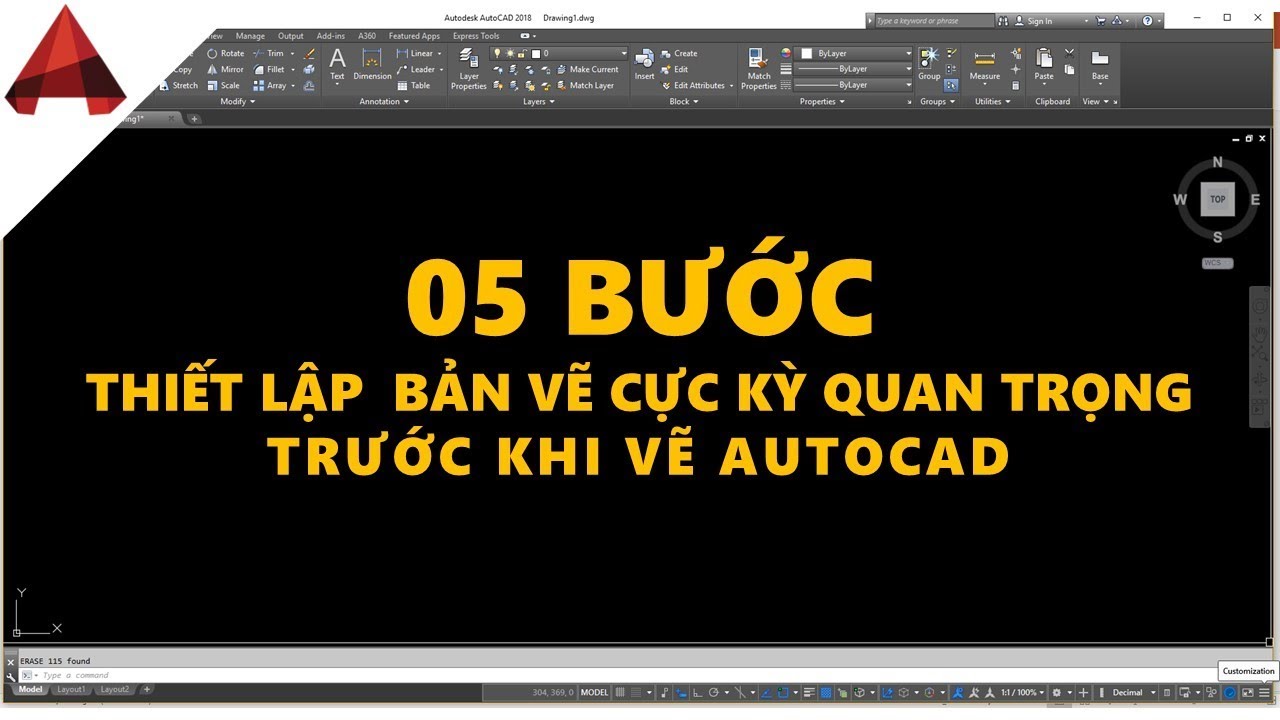Open the WCS coordinate system dropdown
1280x720 pixels.
click(1217, 263)
